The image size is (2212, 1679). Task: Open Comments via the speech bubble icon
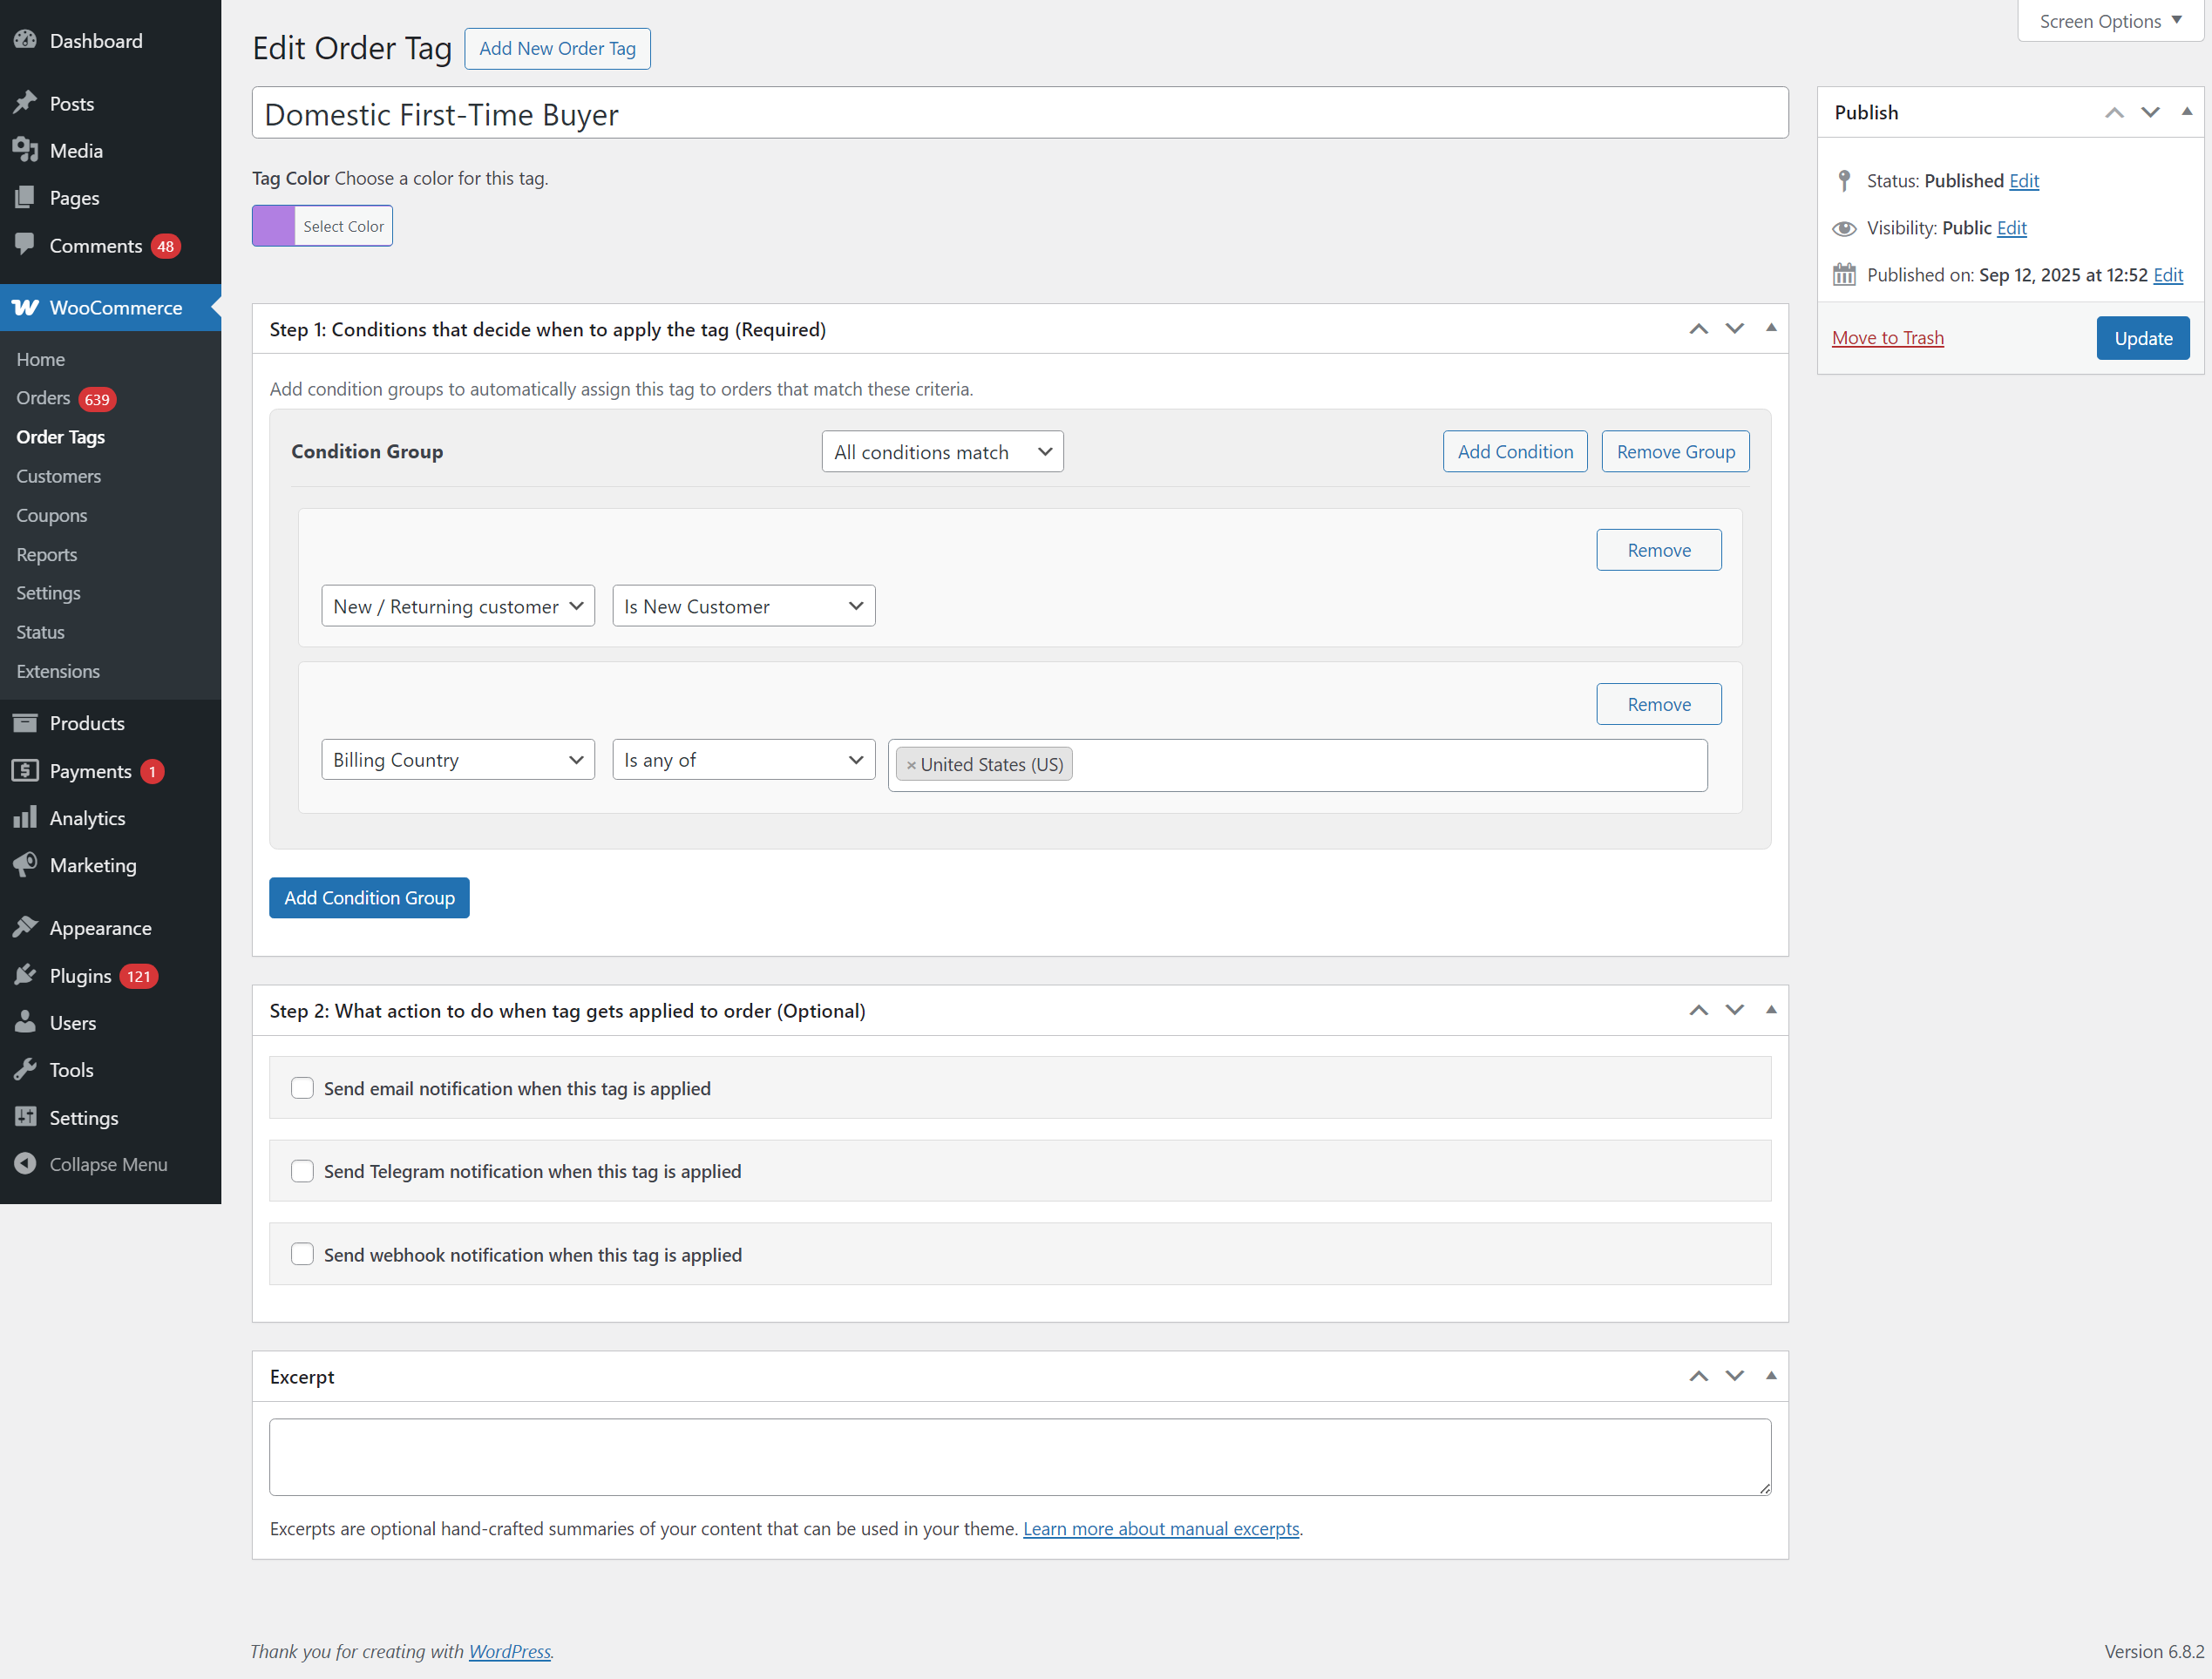point(26,245)
